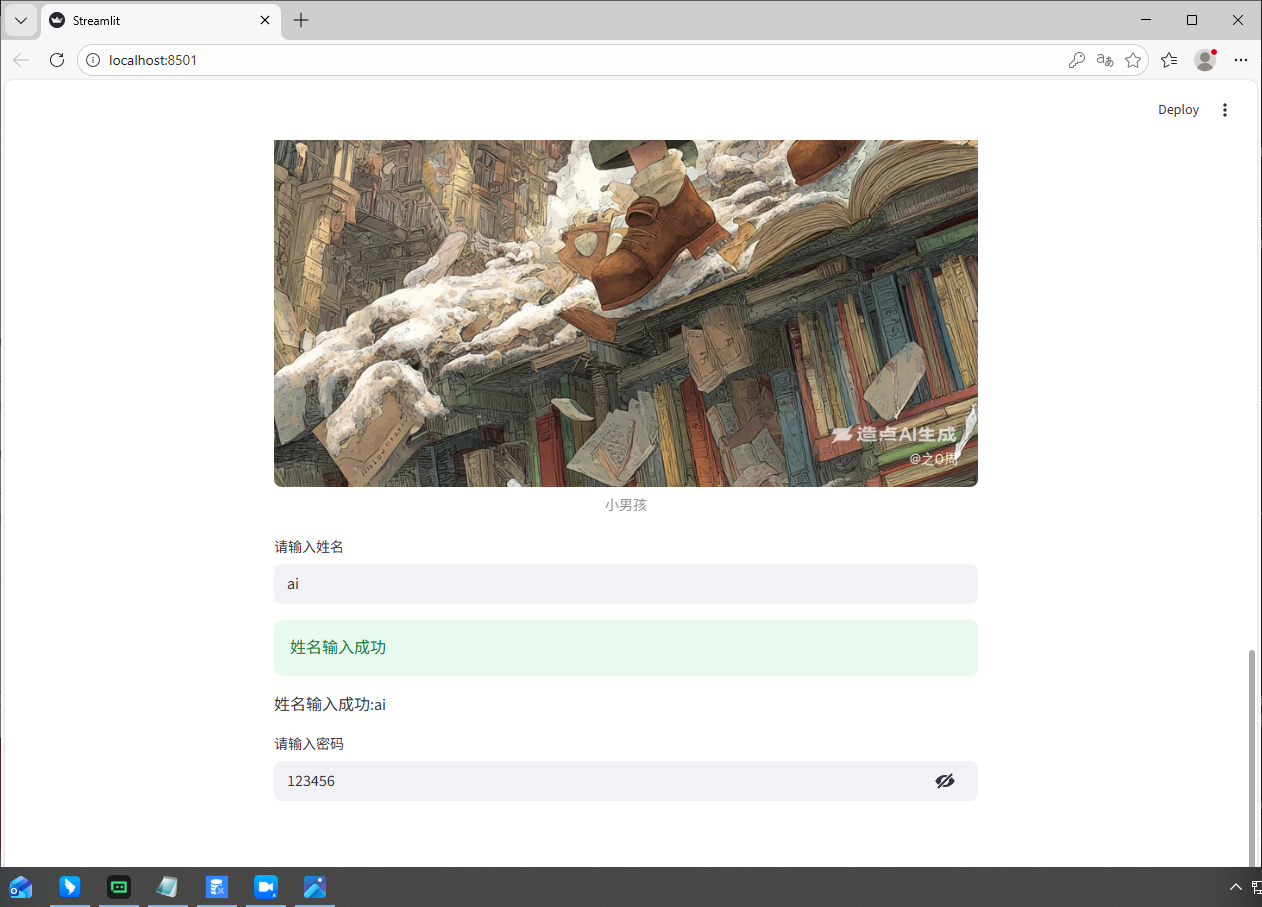Open the favorites list icon
Screen dimensions: 1262x907
1169,60
